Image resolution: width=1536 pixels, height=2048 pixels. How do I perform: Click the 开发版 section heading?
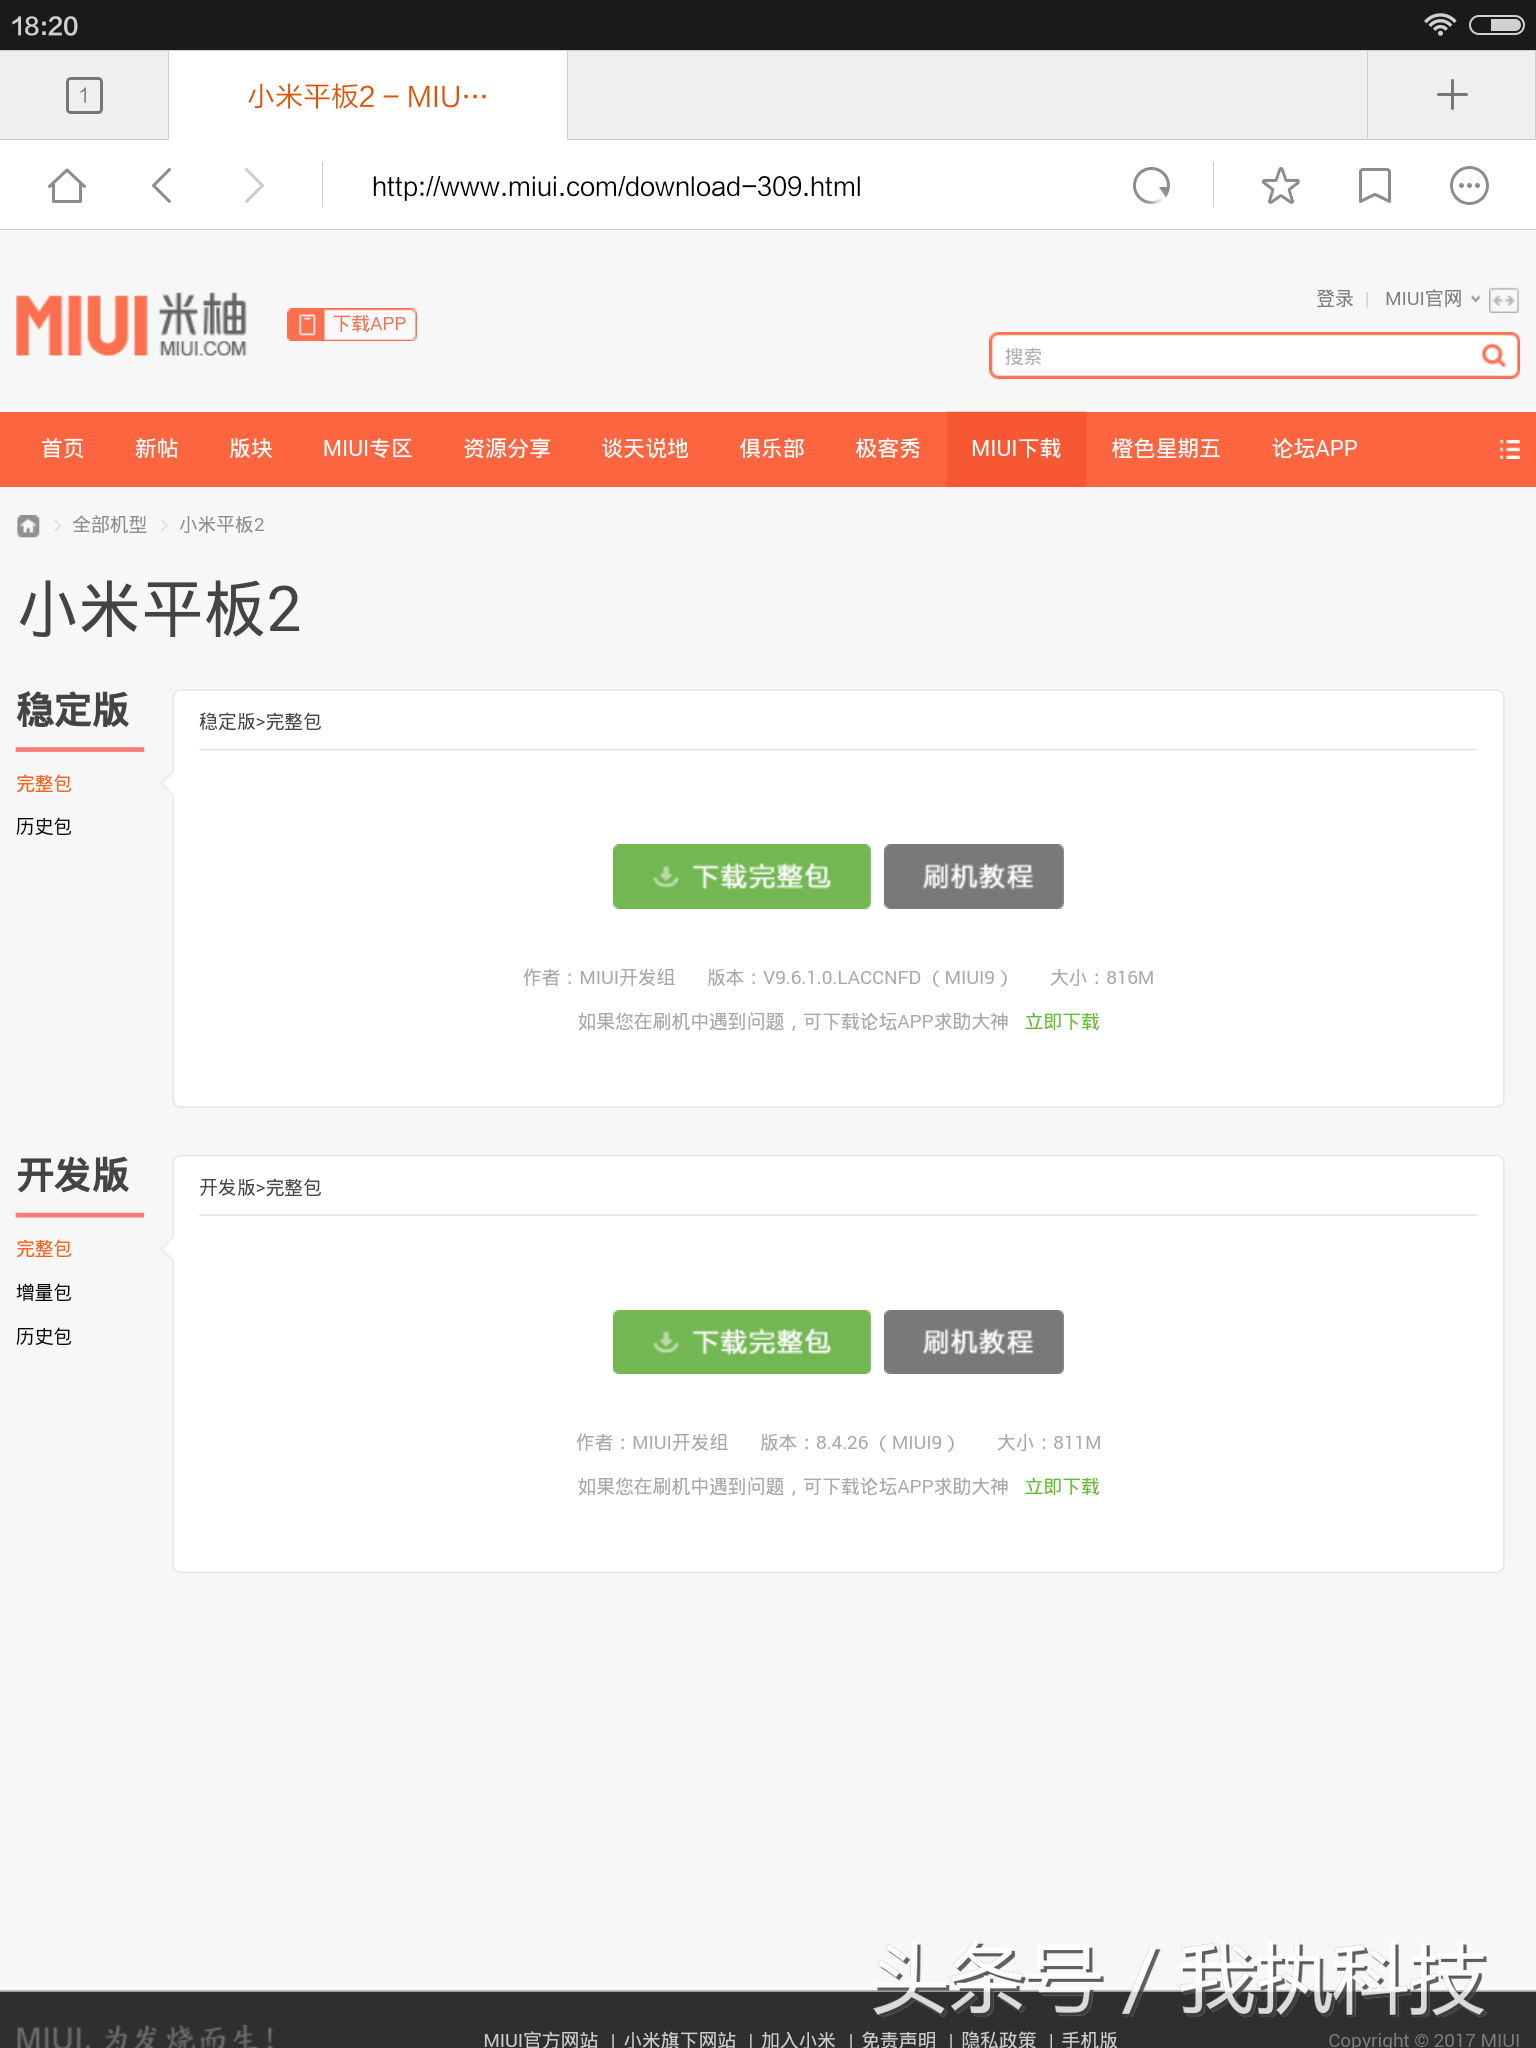click(x=73, y=1175)
